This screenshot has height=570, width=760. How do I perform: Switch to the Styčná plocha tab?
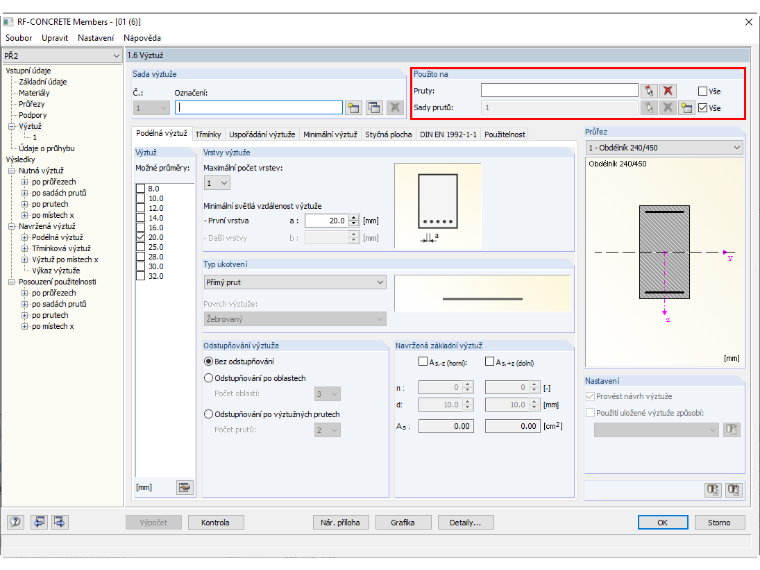click(x=388, y=134)
